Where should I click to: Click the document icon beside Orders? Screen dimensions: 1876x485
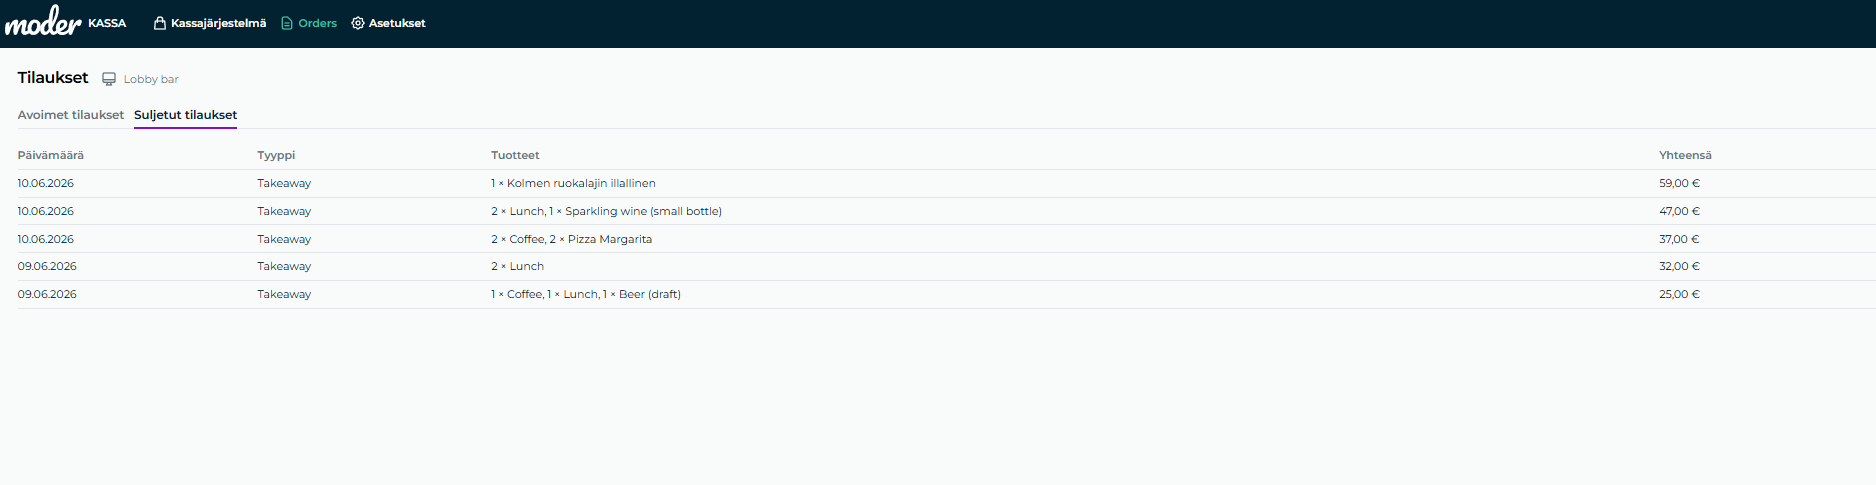point(287,23)
